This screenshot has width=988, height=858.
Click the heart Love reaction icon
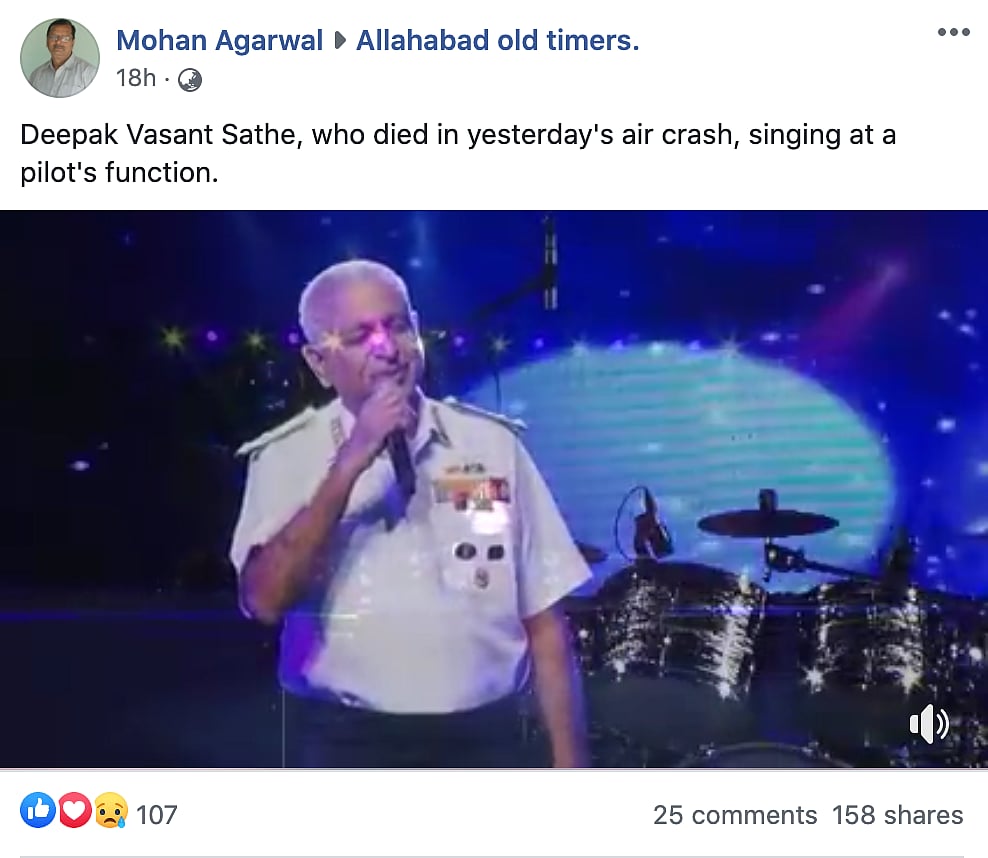coord(74,810)
